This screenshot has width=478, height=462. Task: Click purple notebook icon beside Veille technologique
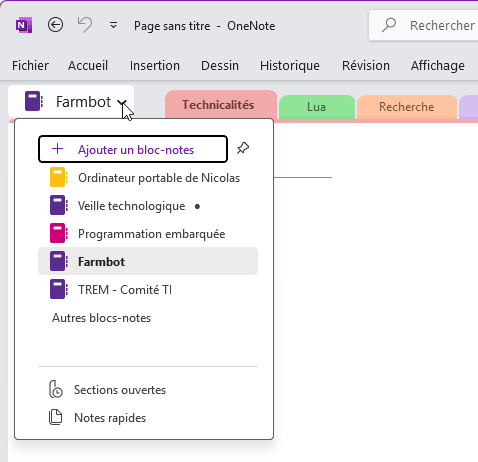point(59,205)
